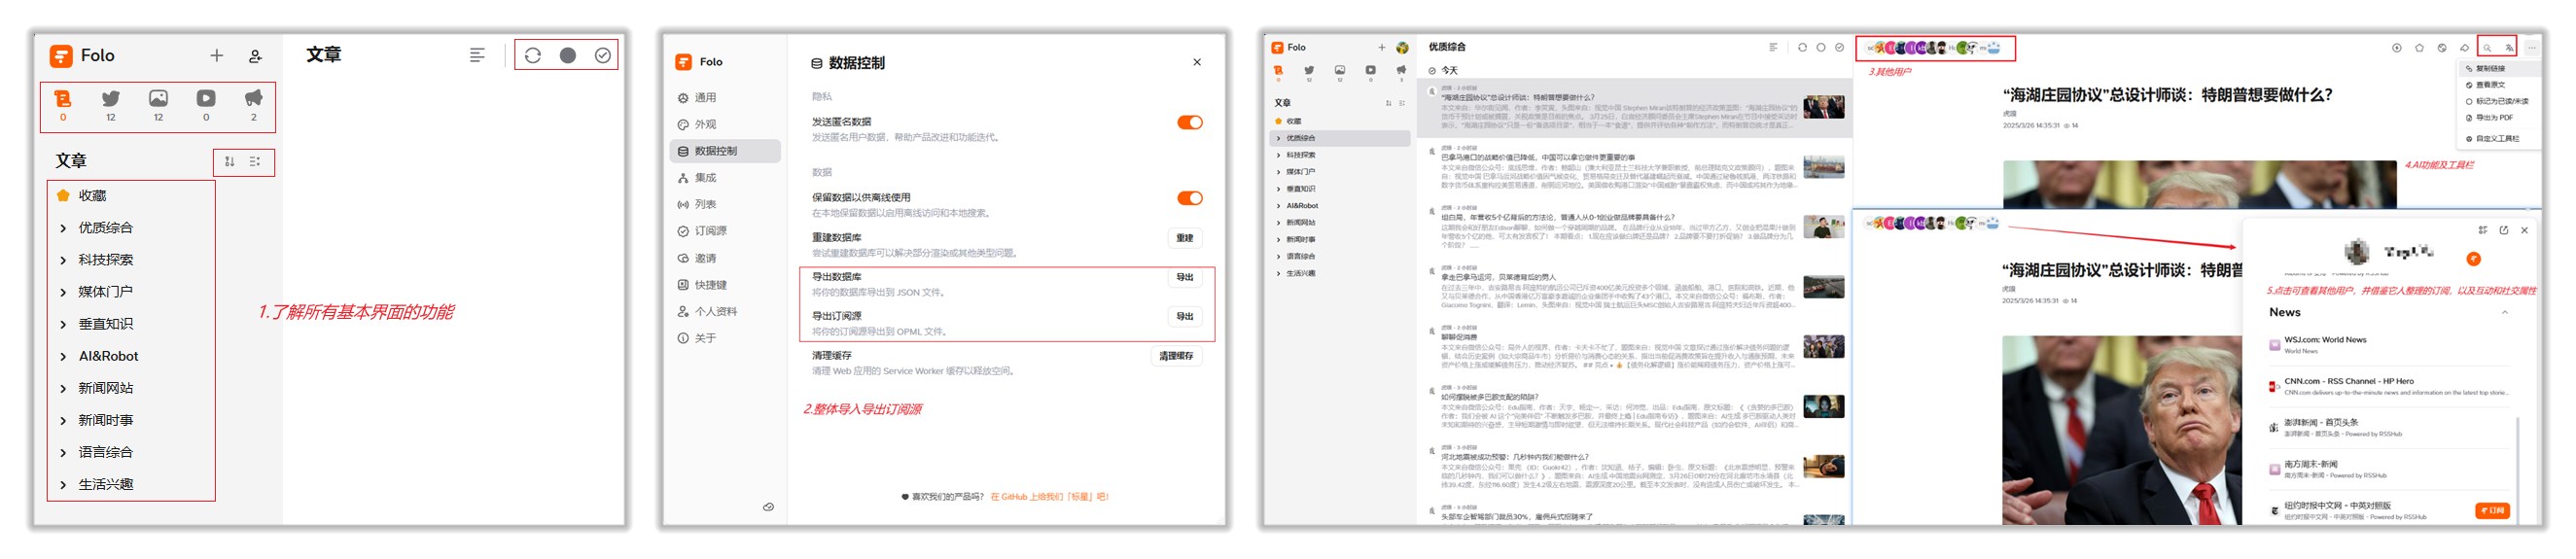
Task: Open the Trump thumbnail of first article
Action: tap(1823, 108)
